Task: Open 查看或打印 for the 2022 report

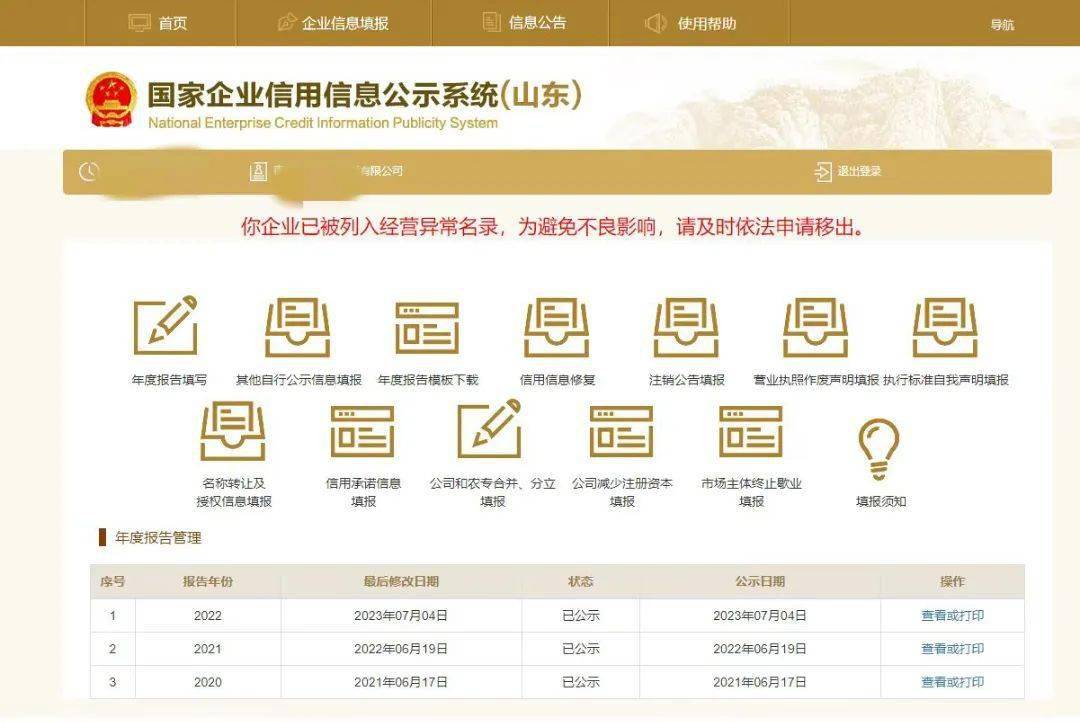Action: click(948, 615)
